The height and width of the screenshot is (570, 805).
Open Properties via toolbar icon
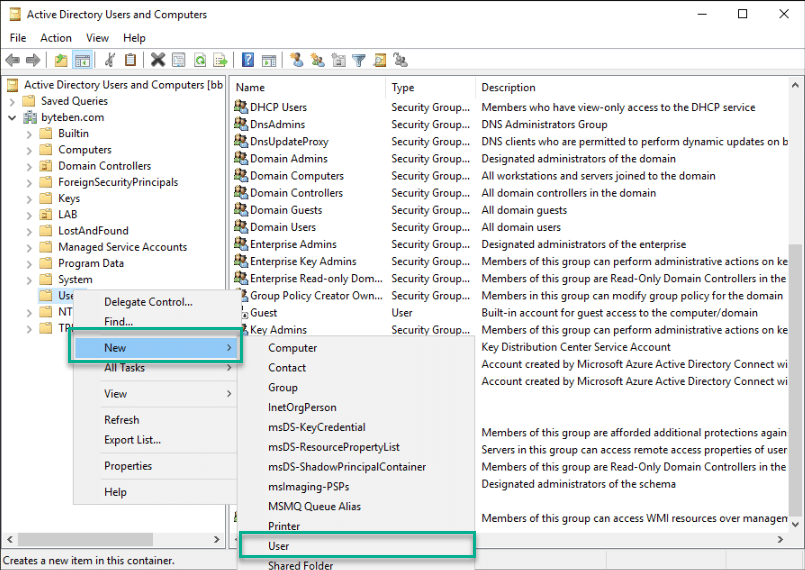point(178,60)
